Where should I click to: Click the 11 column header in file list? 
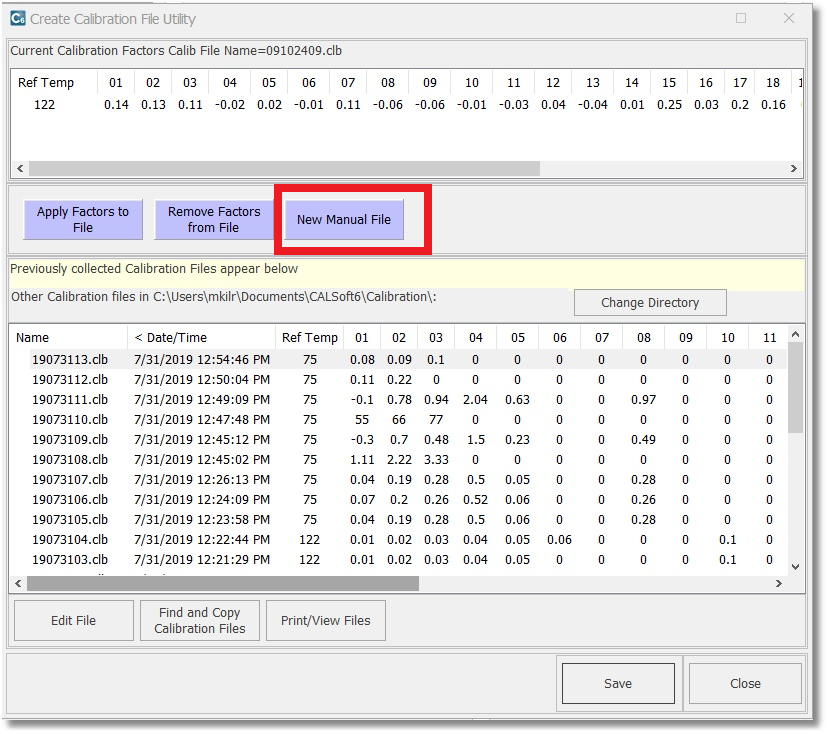point(770,337)
